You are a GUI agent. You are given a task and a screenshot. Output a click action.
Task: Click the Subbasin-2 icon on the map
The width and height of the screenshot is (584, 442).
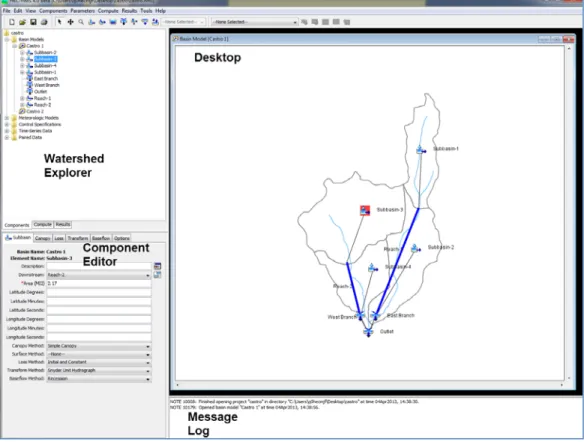[x=416, y=248]
